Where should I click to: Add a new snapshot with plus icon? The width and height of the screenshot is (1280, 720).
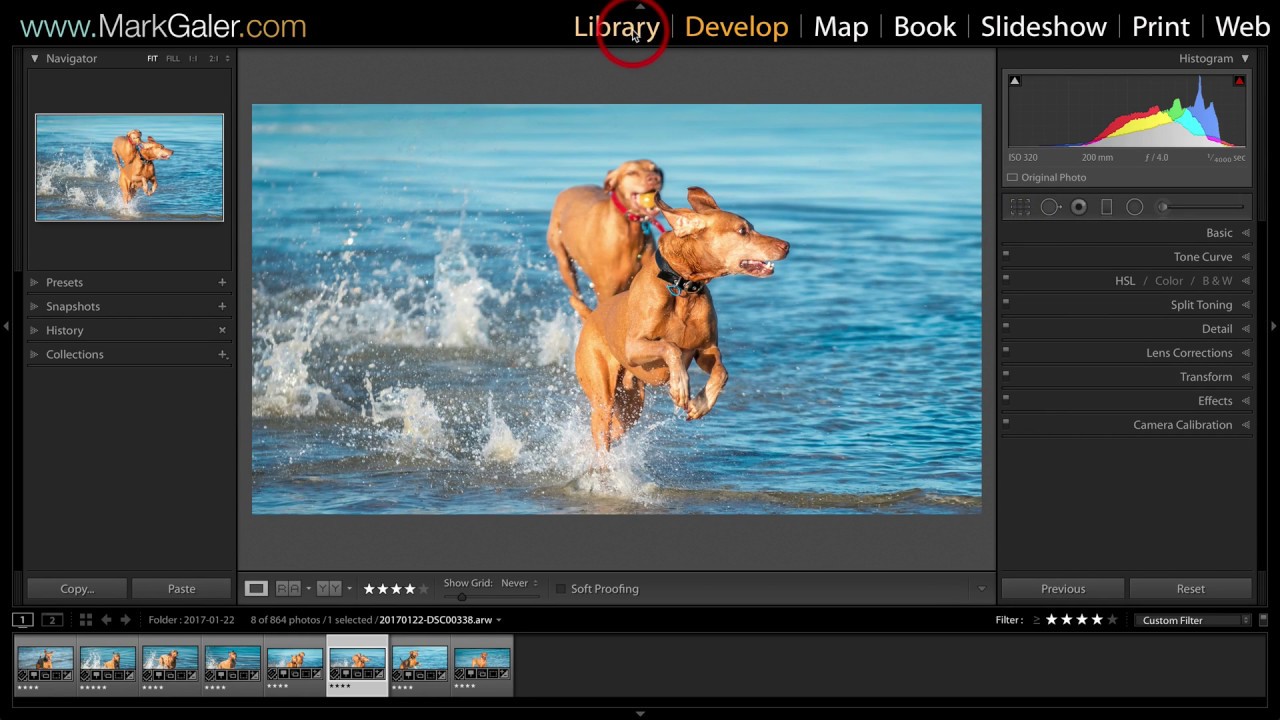(x=222, y=306)
